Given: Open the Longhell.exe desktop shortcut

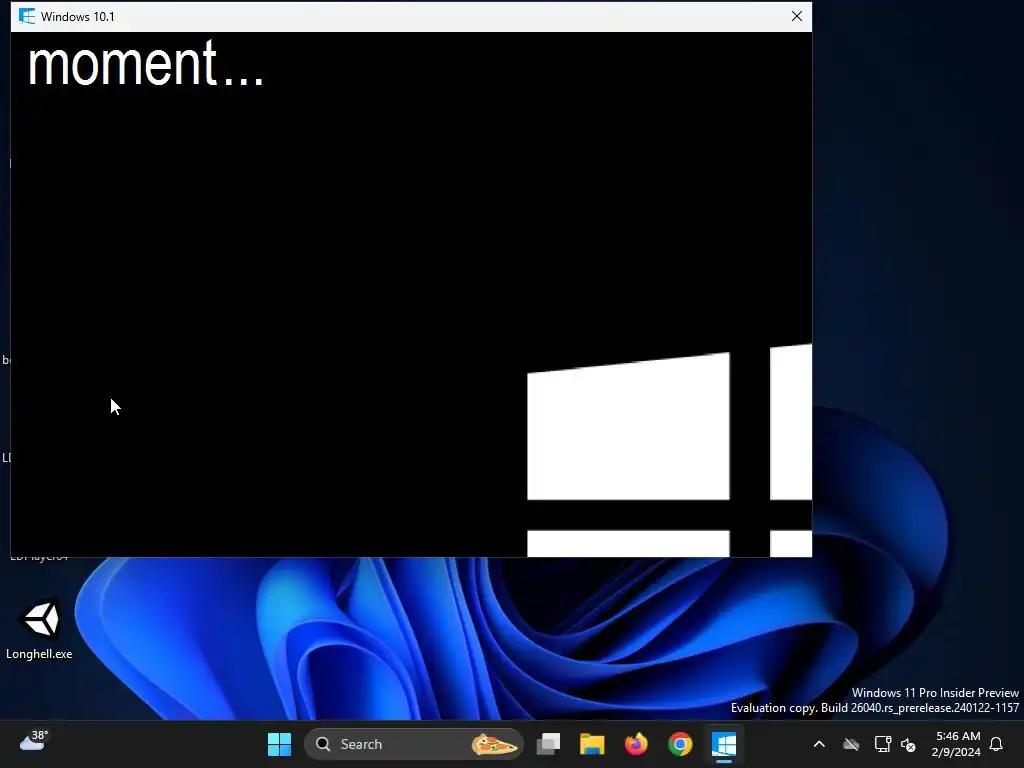Looking at the screenshot, I should (x=39, y=630).
